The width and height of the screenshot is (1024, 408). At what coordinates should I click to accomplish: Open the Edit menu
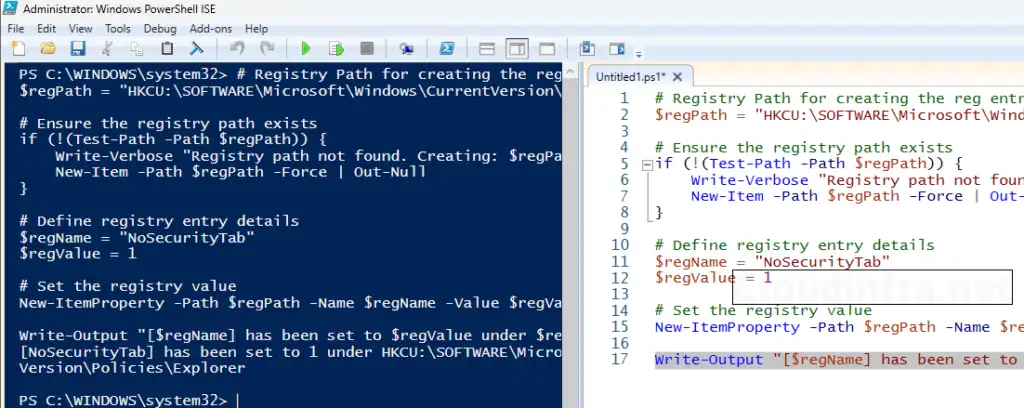coord(46,29)
